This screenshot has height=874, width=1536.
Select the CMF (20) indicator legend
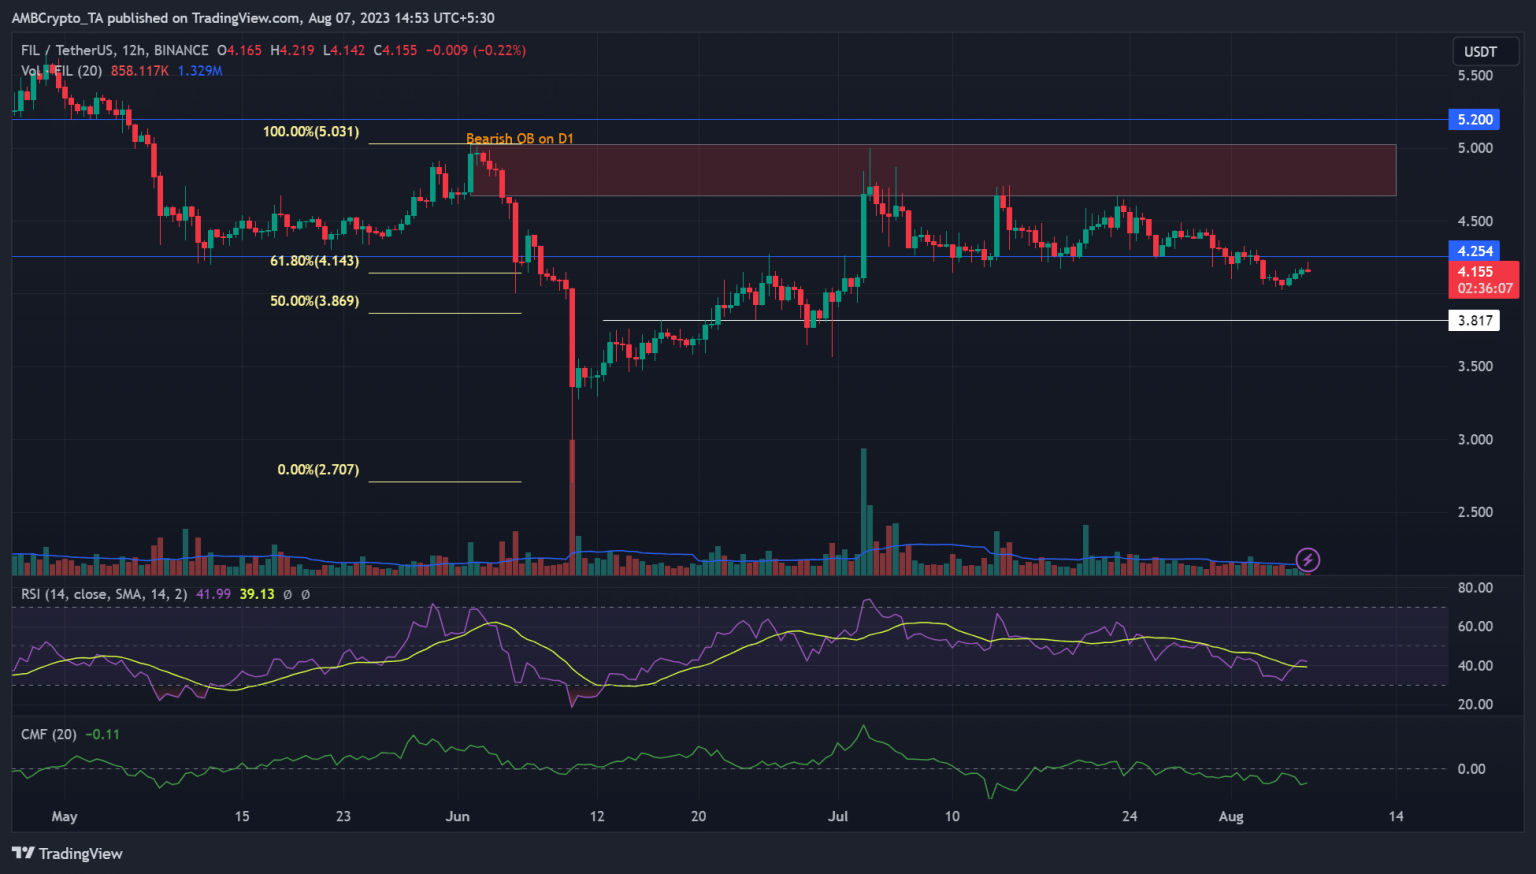[x=49, y=734]
